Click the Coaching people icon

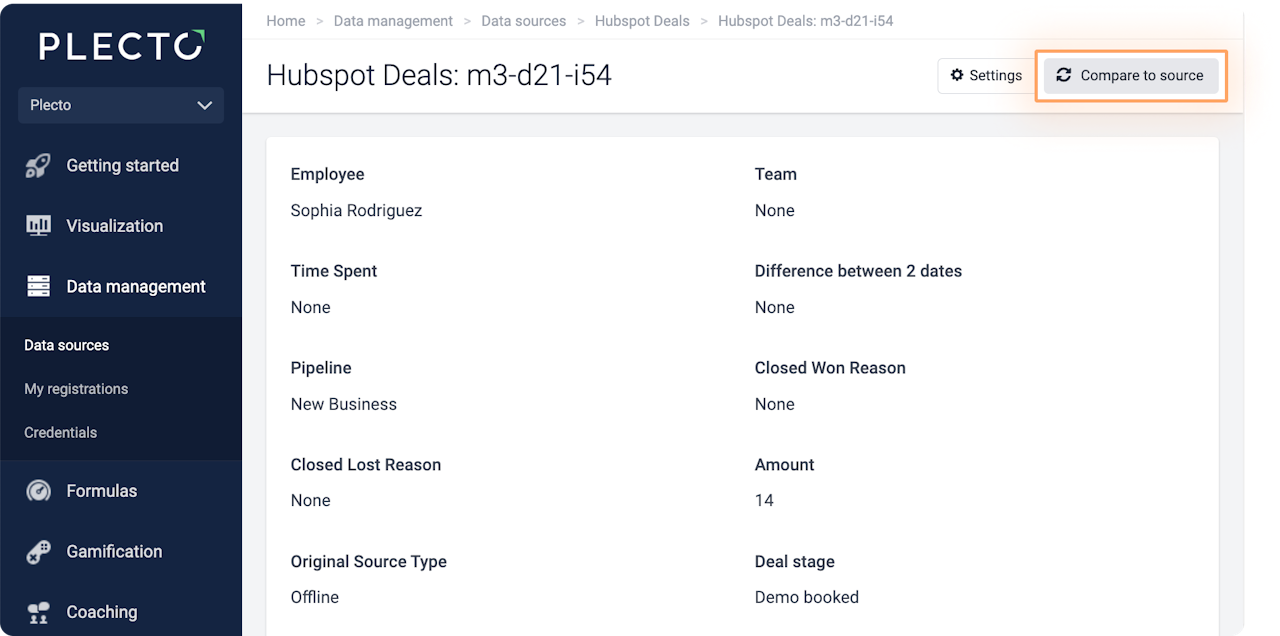pyautogui.click(x=38, y=612)
